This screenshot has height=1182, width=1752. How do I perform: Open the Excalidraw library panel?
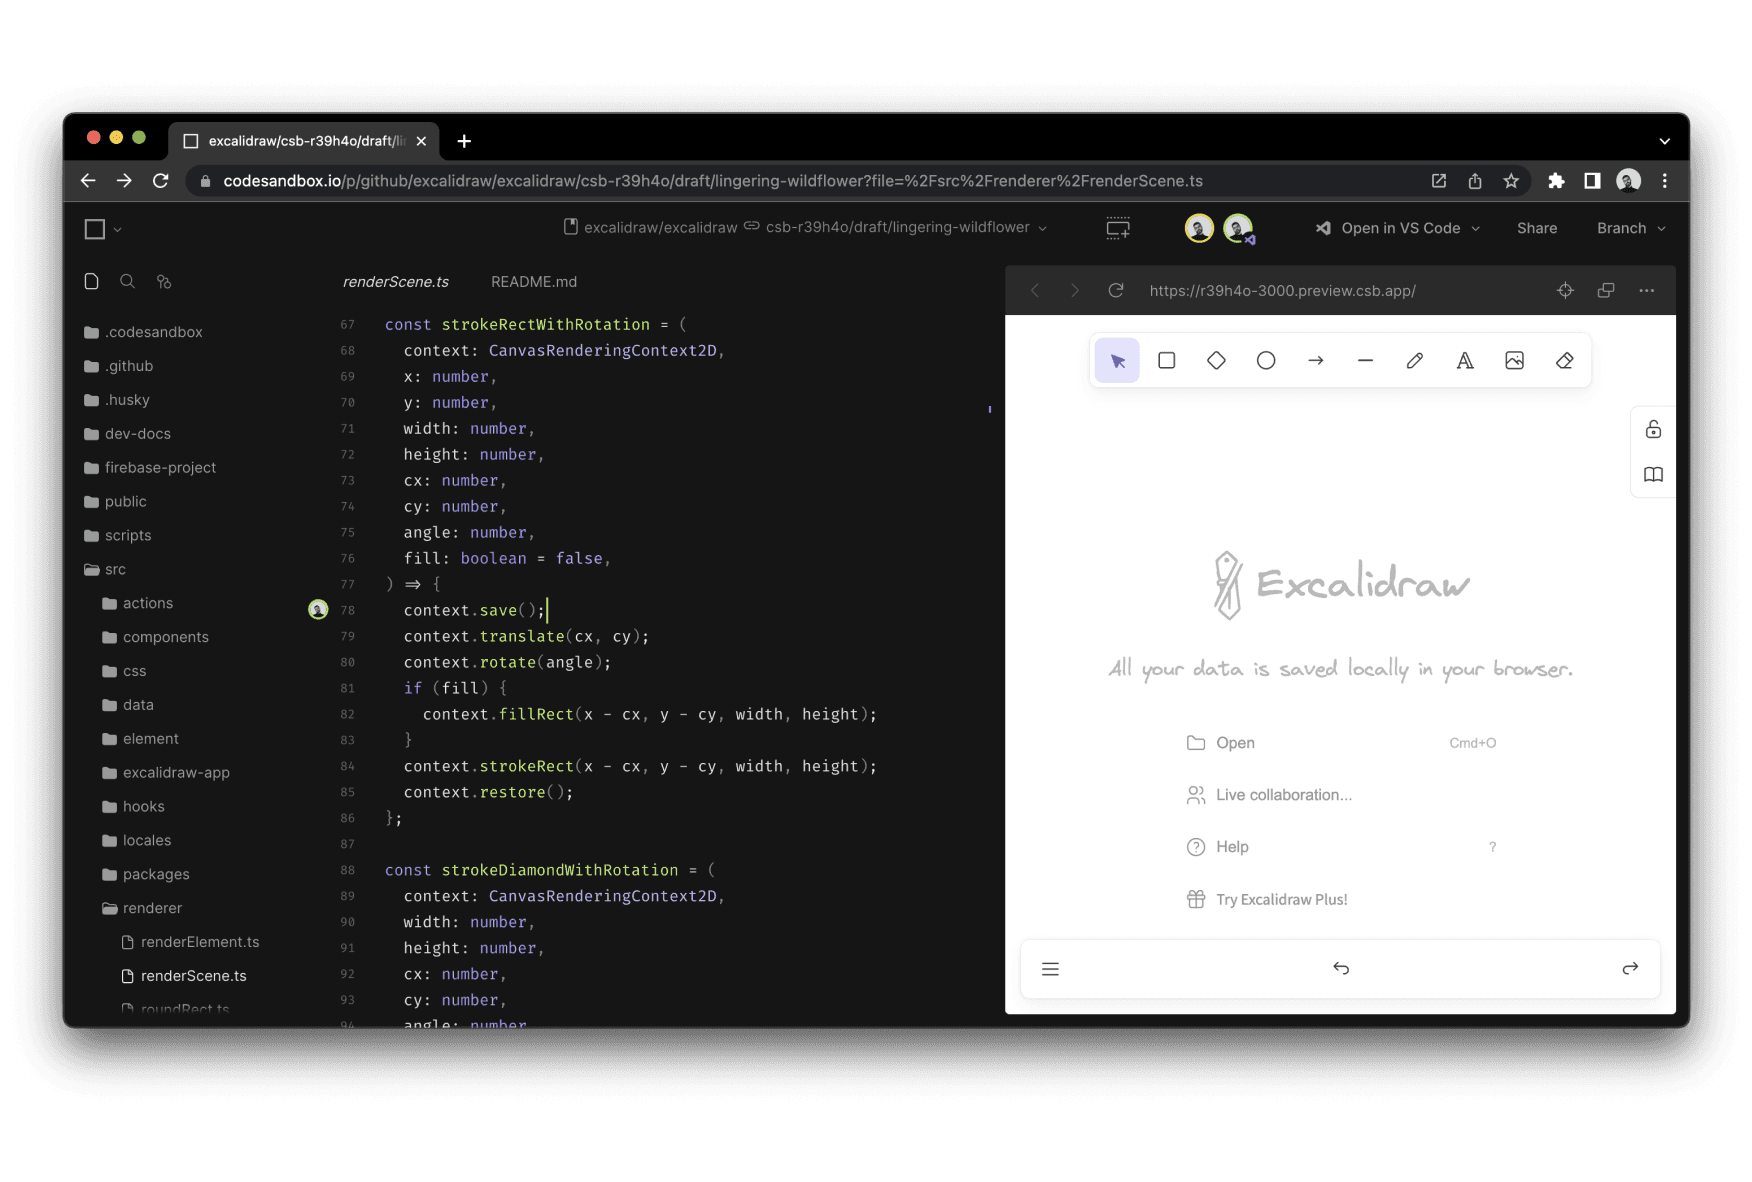pyautogui.click(x=1653, y=475)
